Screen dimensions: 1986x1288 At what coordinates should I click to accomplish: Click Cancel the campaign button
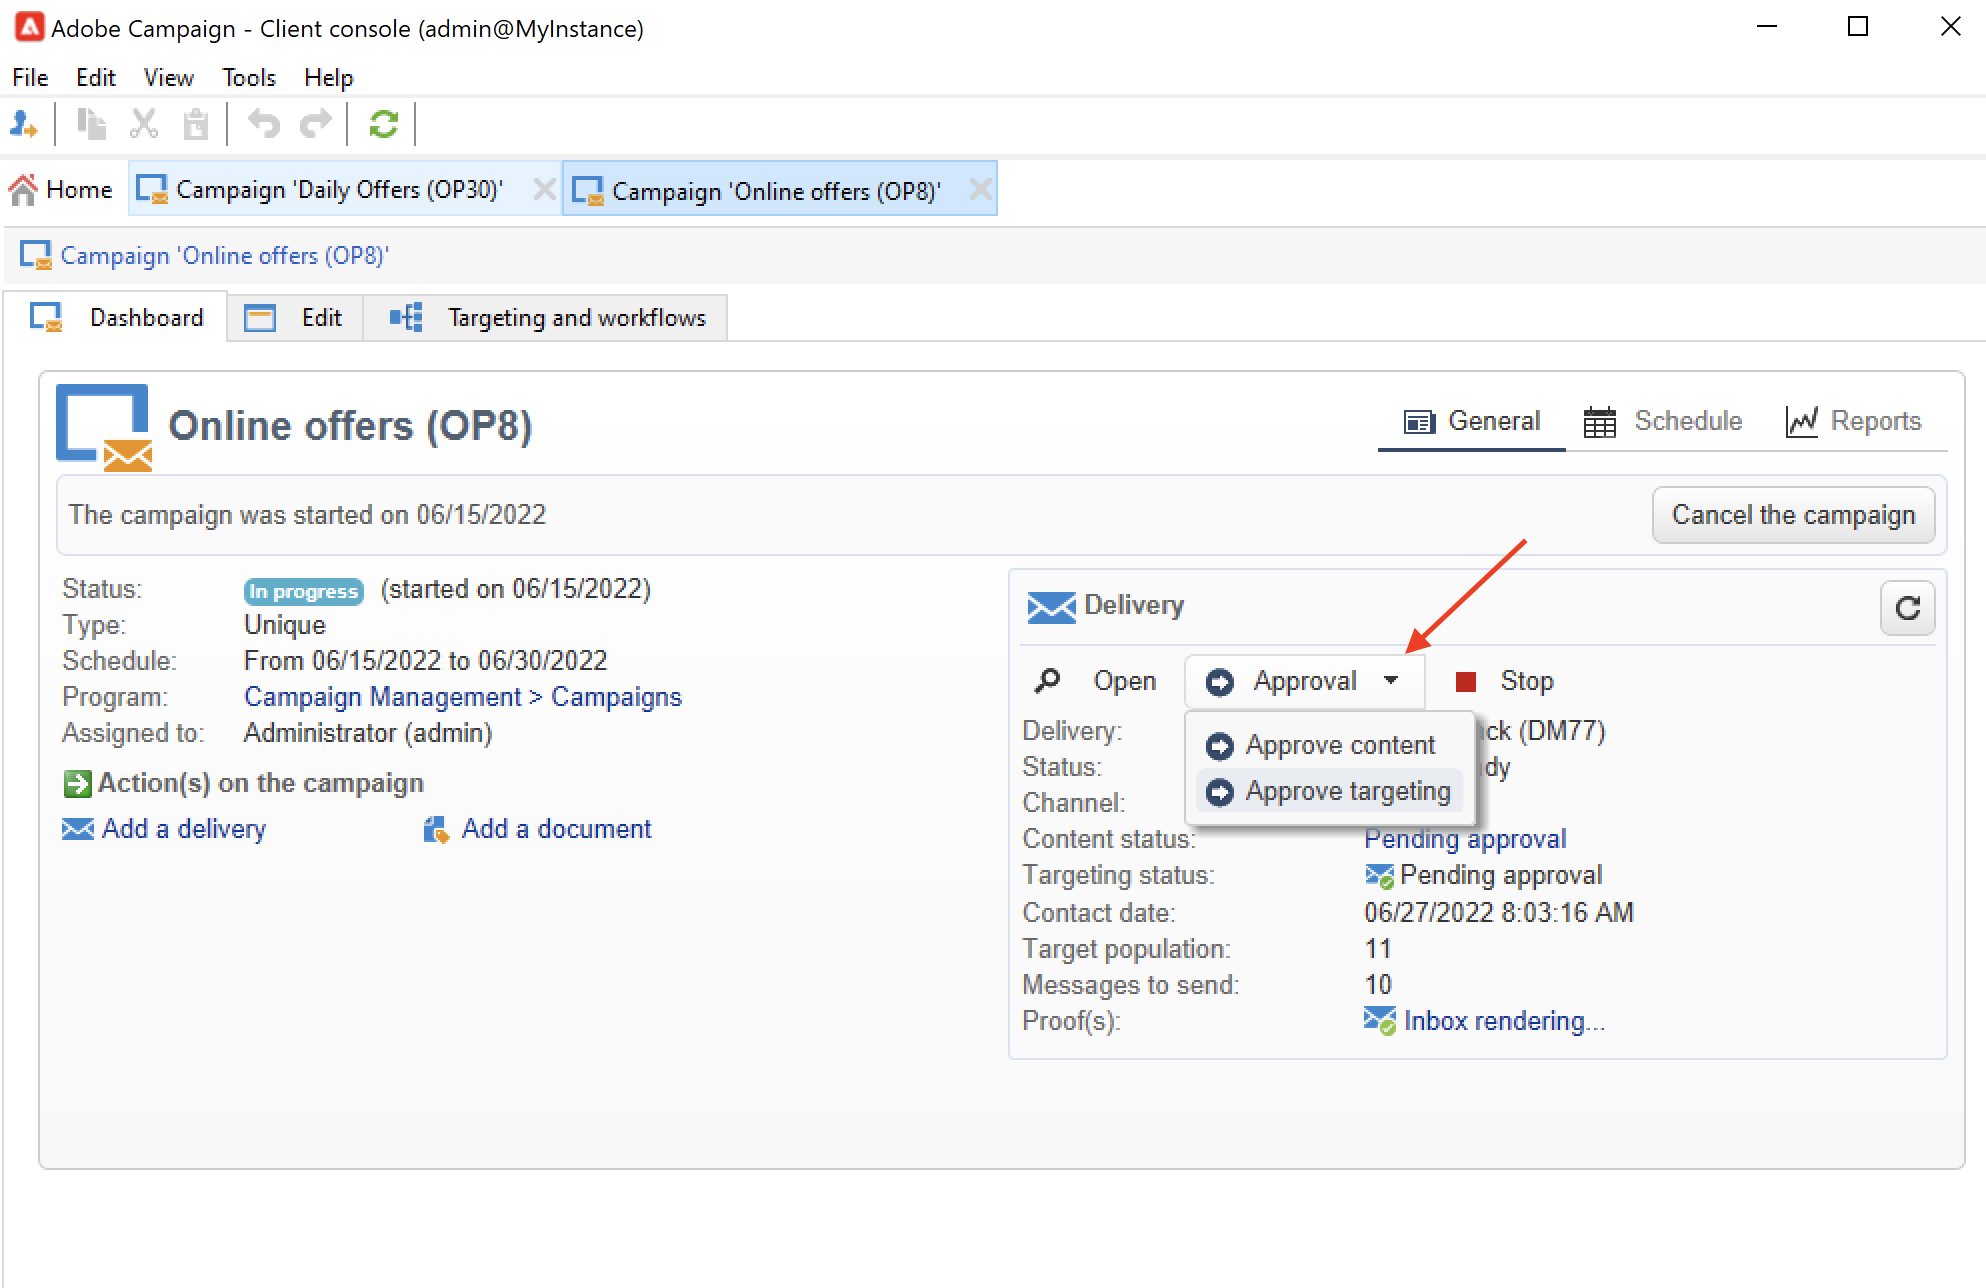pyautogui.click(x=1792, y=515)
